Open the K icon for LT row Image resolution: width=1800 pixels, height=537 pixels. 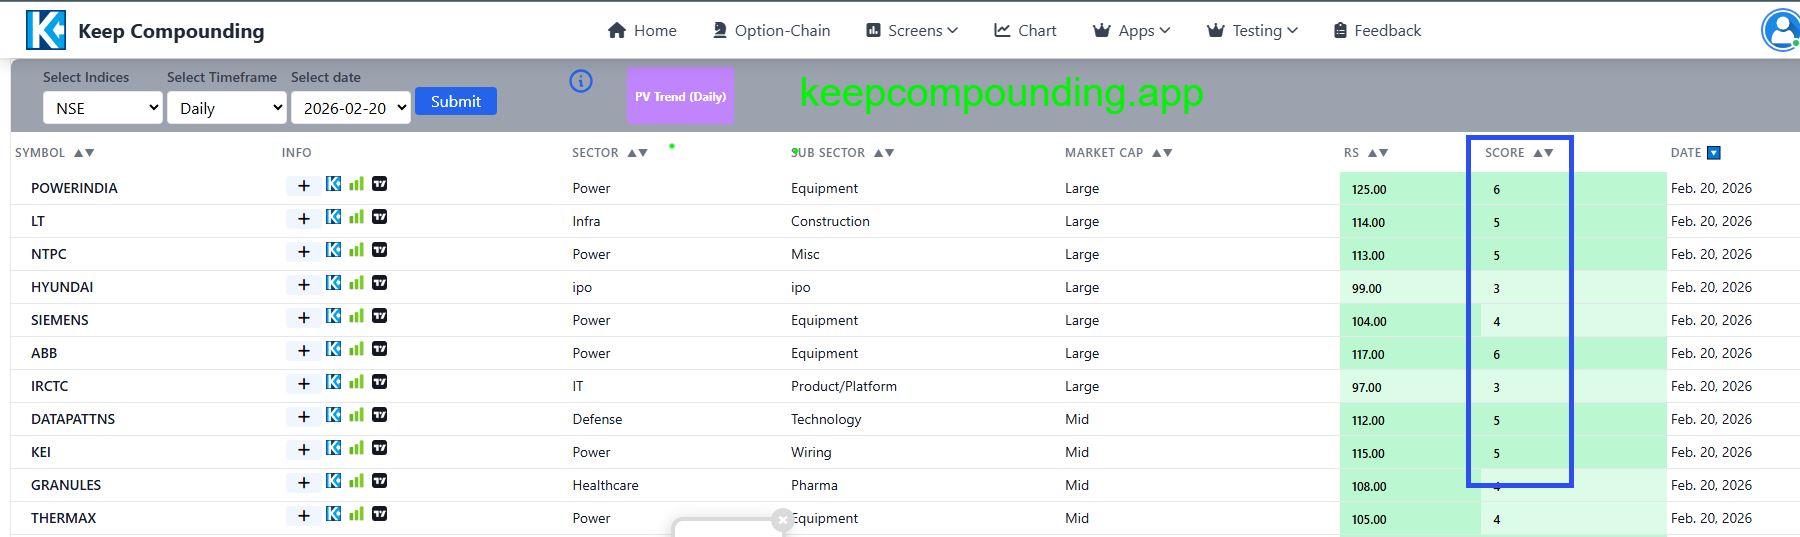[334, 217]
